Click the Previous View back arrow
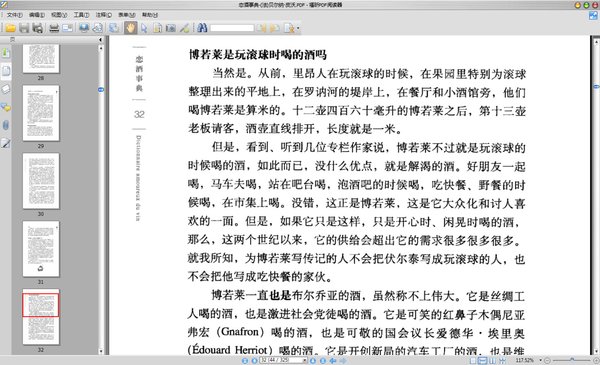 333,360
